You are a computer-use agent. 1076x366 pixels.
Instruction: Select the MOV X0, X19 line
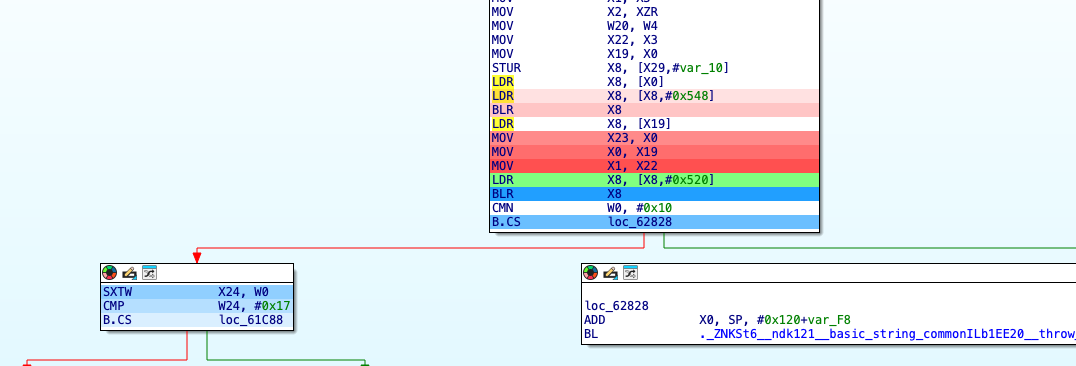coord(654,152)
